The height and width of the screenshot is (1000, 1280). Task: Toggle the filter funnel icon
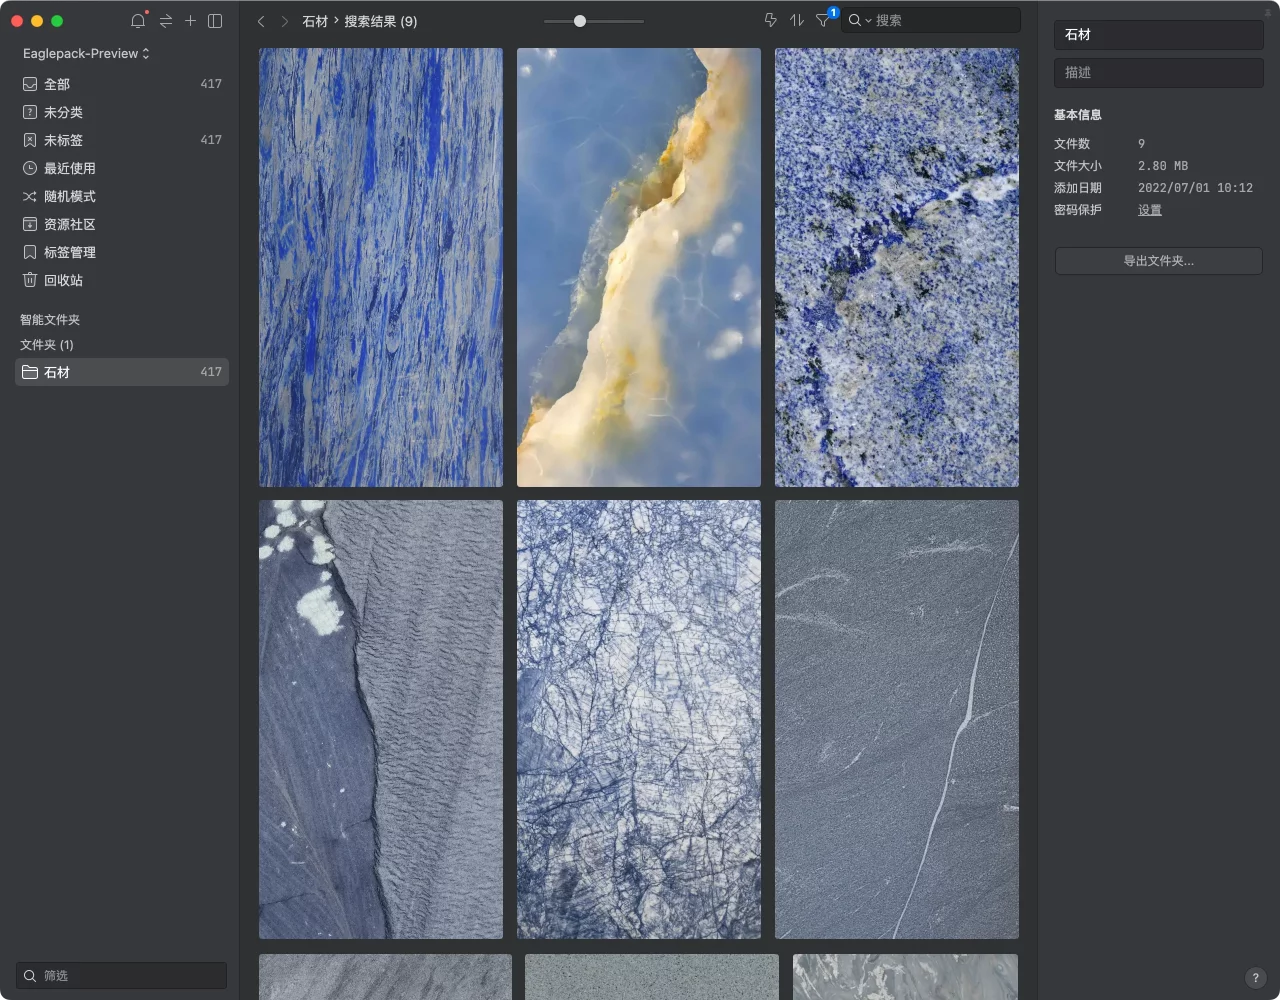pyautogui.click(x=823, y=20)
